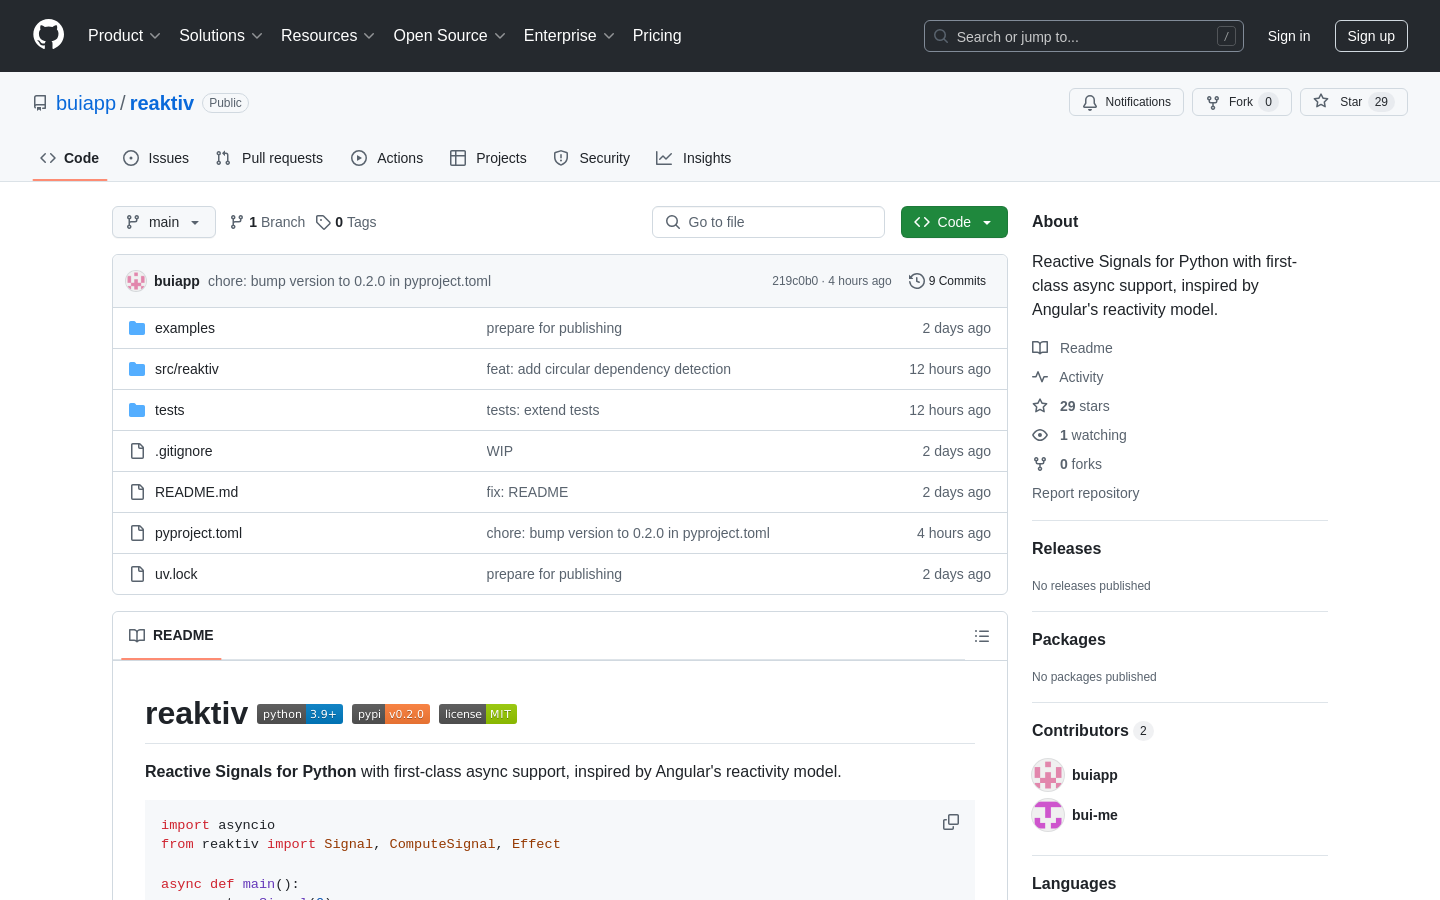Image resolution: width=1440 pixels, height=900 pixels.
Task: View the 1 Branch list
Action: pyautogui.click(x=267, y=222)
